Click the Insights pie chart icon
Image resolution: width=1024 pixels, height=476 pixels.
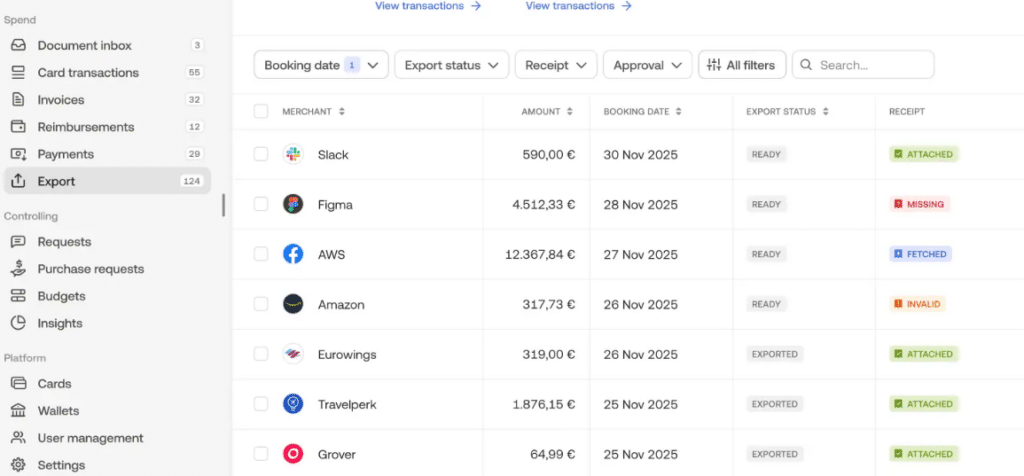(x=18, y=323)
